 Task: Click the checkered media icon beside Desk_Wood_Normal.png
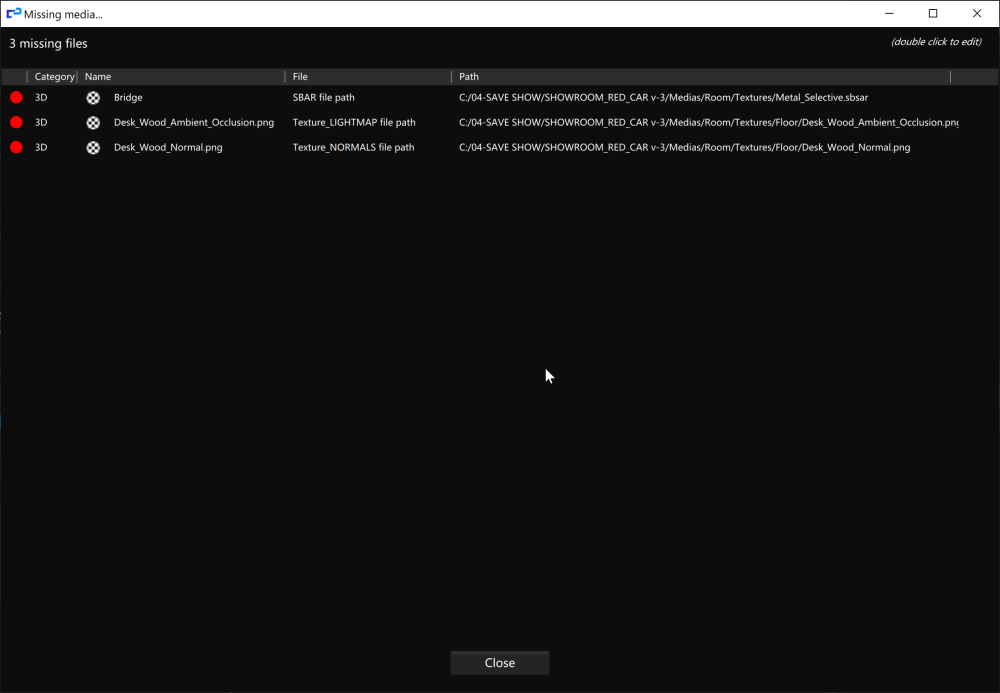pos(93,147)
